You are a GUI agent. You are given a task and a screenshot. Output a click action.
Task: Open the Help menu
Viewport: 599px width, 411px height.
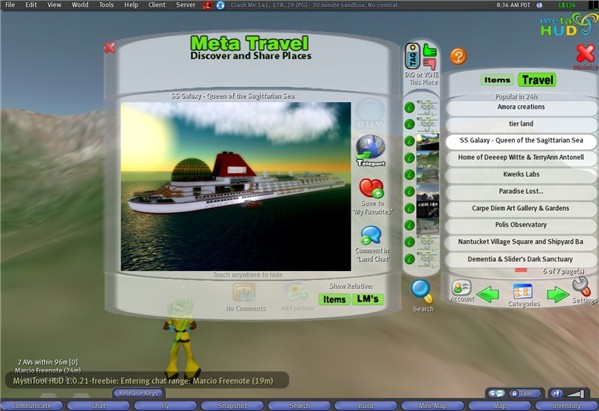pyautogui.click(x=131, y=5)
